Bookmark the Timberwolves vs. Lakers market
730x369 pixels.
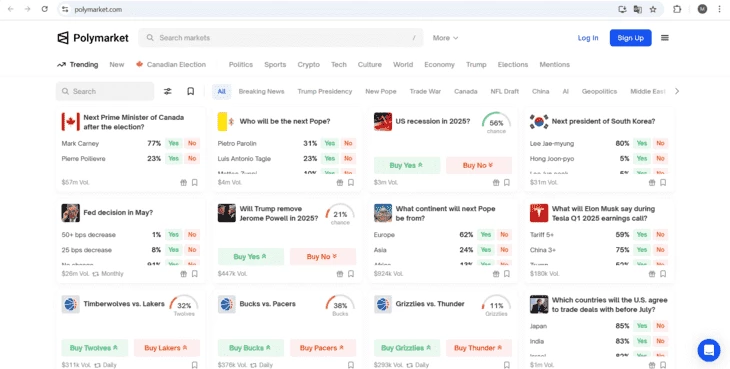point(195,365)
